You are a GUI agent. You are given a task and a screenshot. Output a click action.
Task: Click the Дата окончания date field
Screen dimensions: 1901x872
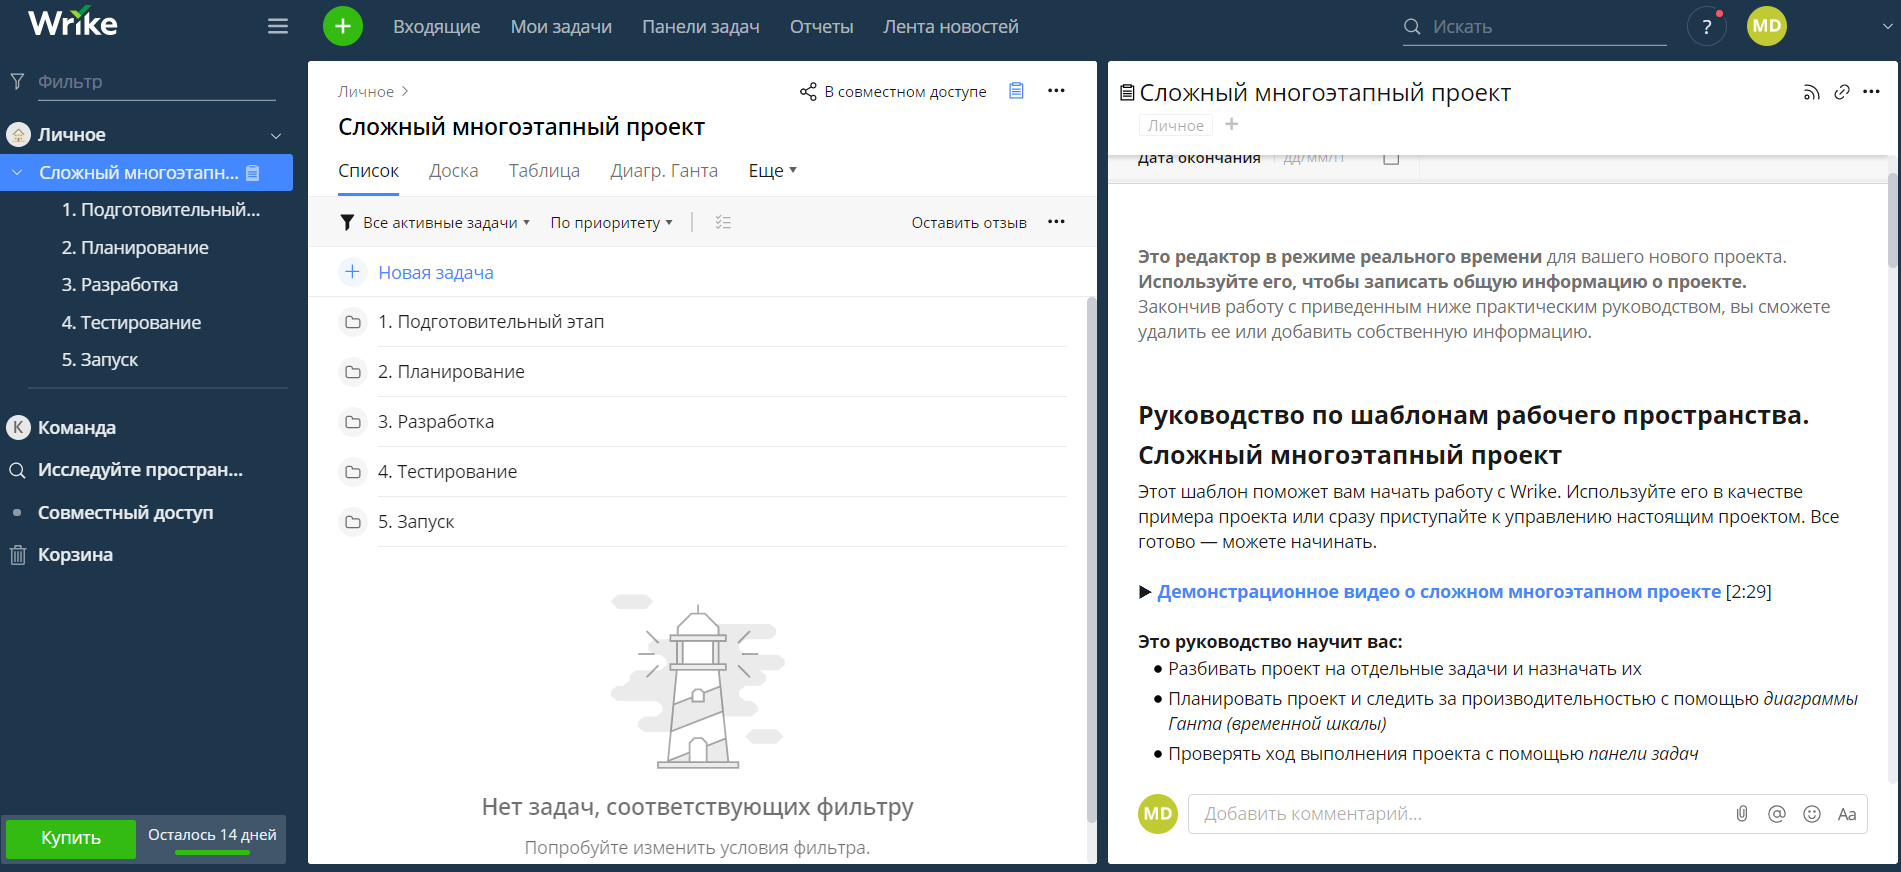1313,158
